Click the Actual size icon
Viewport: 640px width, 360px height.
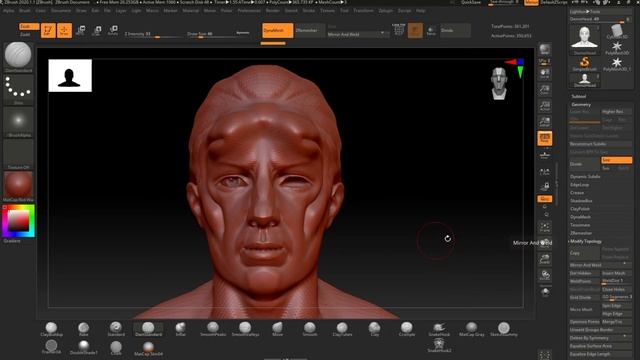(x=544, y=106)
